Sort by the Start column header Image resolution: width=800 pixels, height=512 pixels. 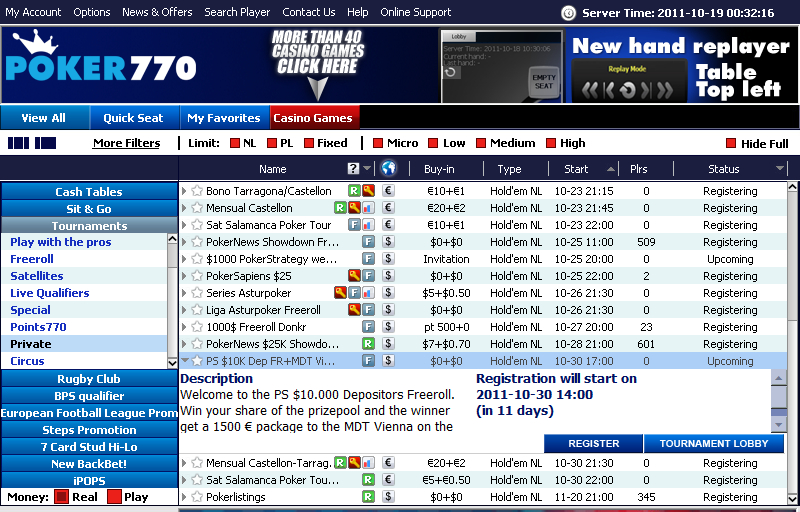click(577, 169)
